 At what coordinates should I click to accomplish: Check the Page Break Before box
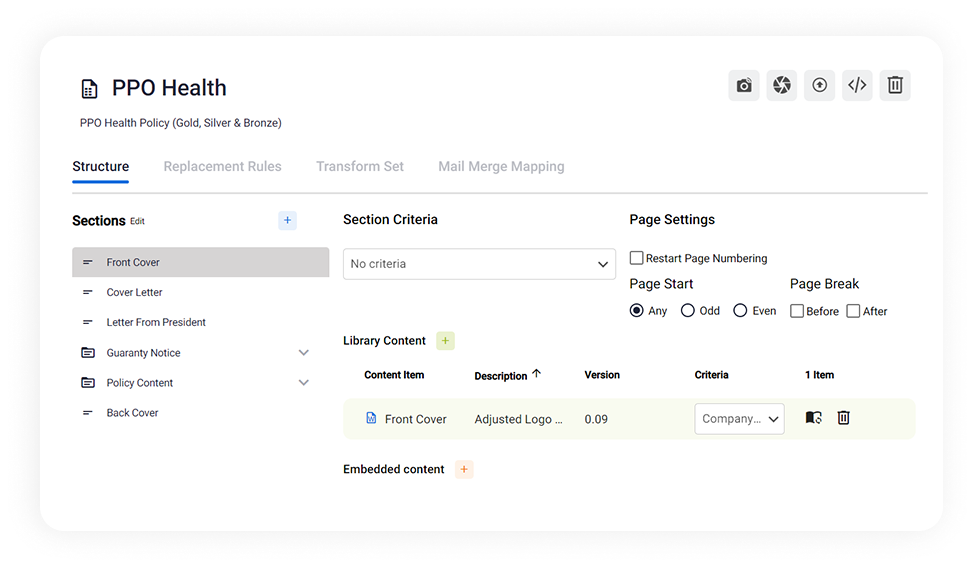tap(797, 311)
